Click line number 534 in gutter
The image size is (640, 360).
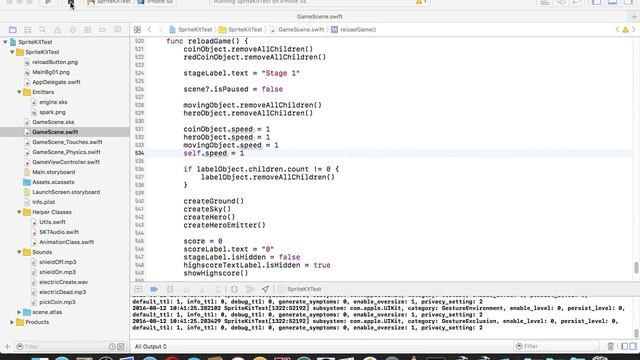[140, 153]
